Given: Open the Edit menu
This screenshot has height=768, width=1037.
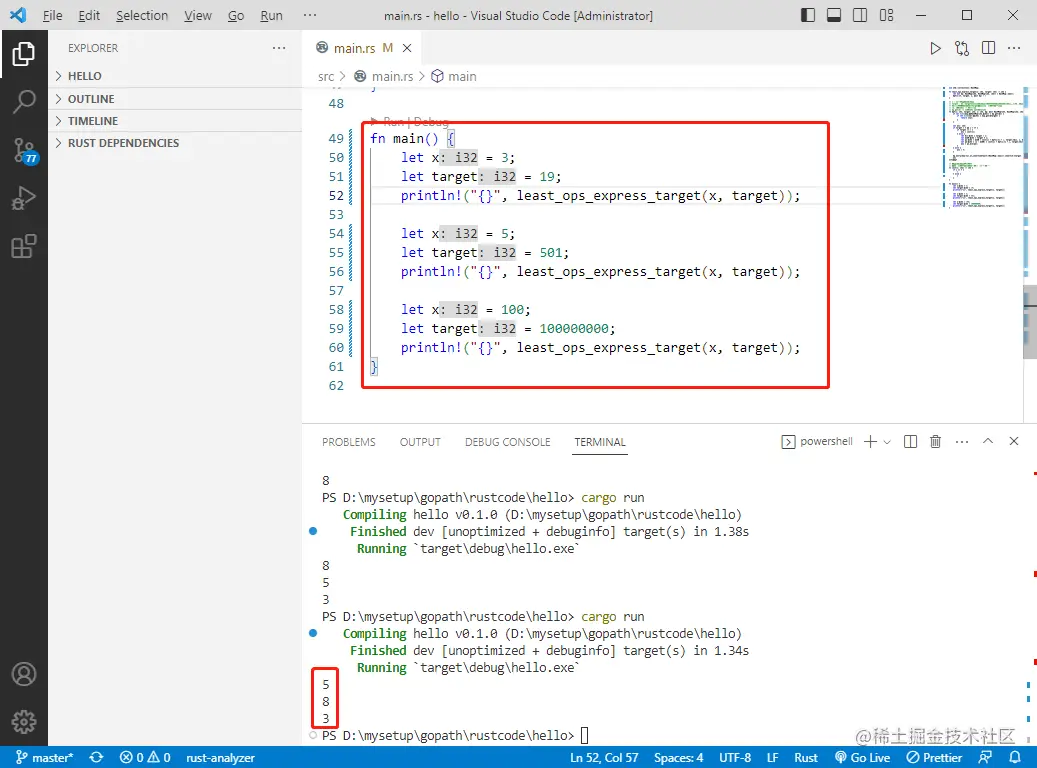Looking at the screenshot, I should point(89,15).
